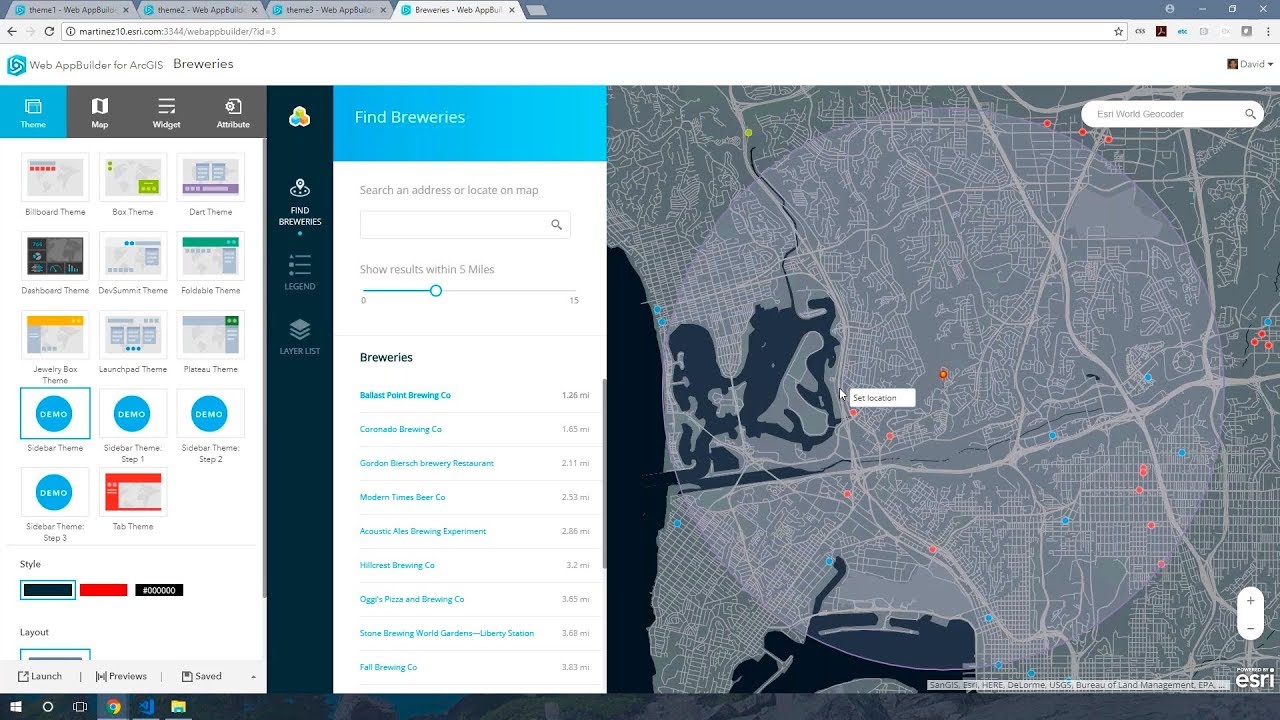Click the yellow-green map marker
The height and width of the screenshot is (720, 1280).
[x=748, y=132]
